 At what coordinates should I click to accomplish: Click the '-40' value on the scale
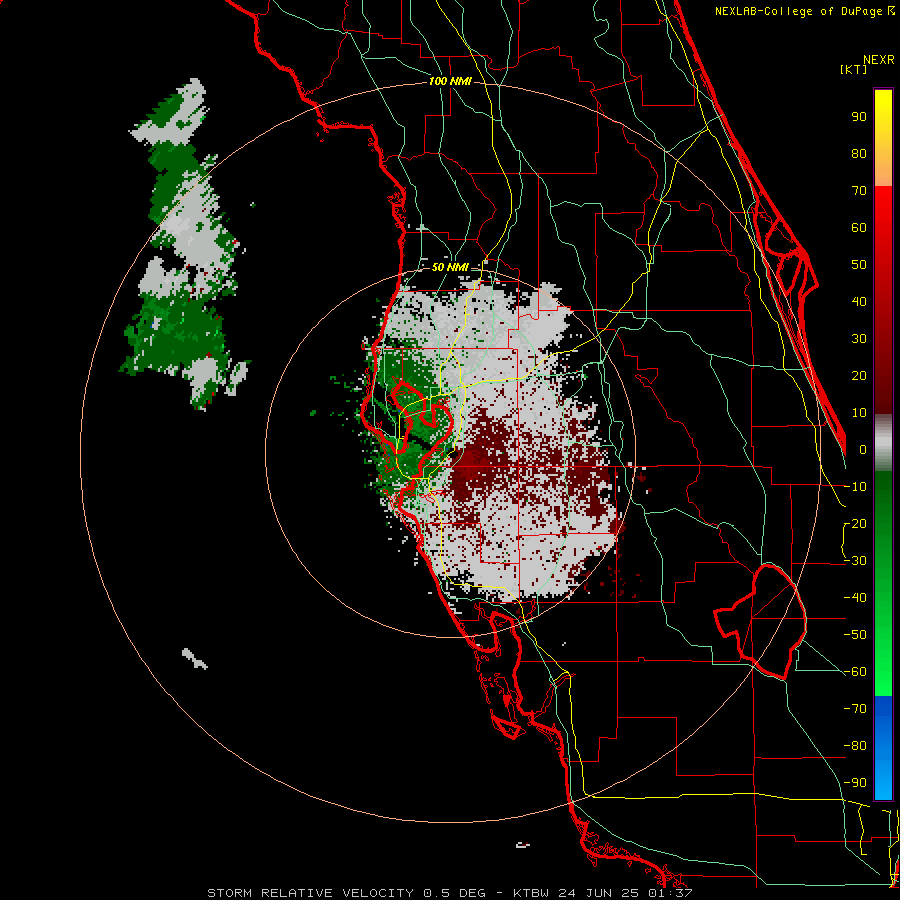[x=855, y=598]
